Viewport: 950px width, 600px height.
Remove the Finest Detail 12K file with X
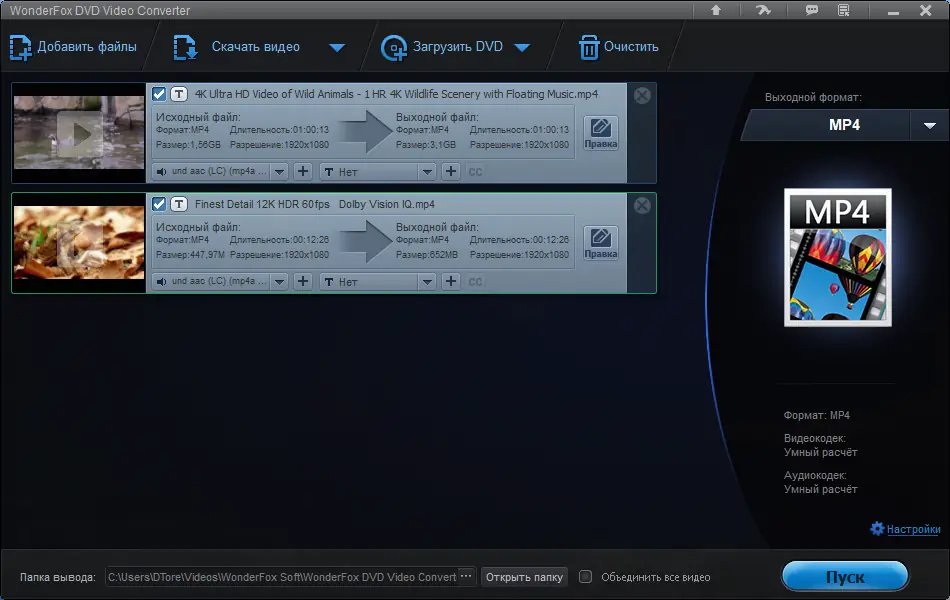click(x=642, y=205)
